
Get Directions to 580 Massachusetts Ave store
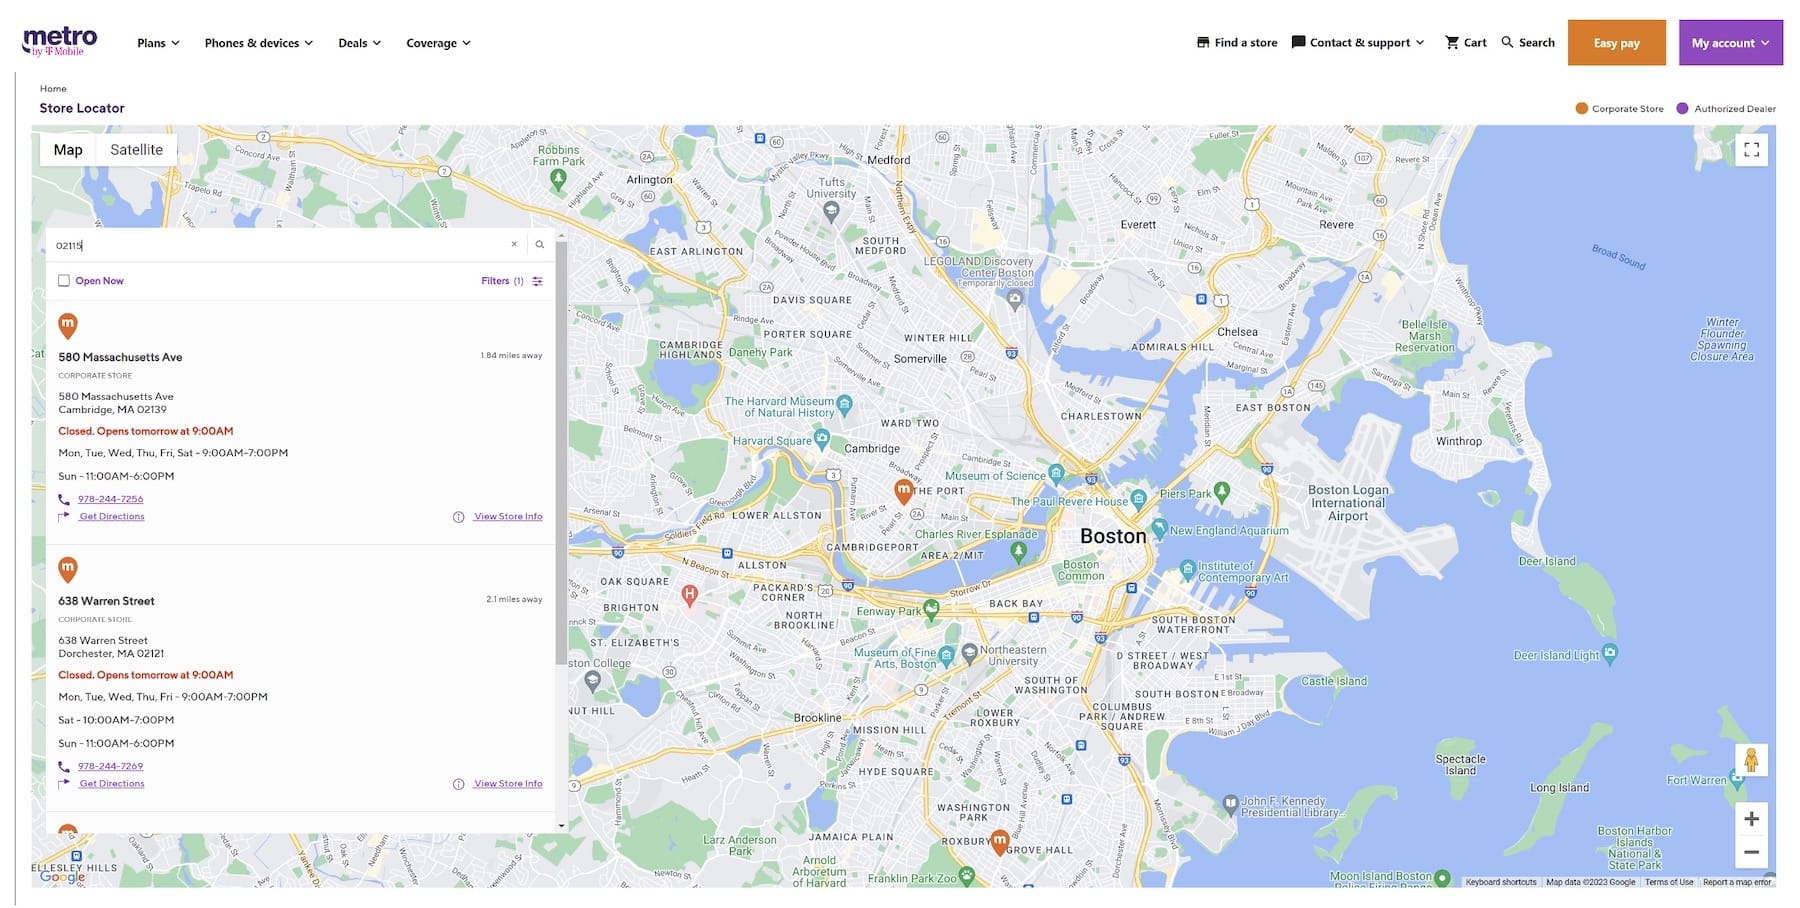coord(112,517)
